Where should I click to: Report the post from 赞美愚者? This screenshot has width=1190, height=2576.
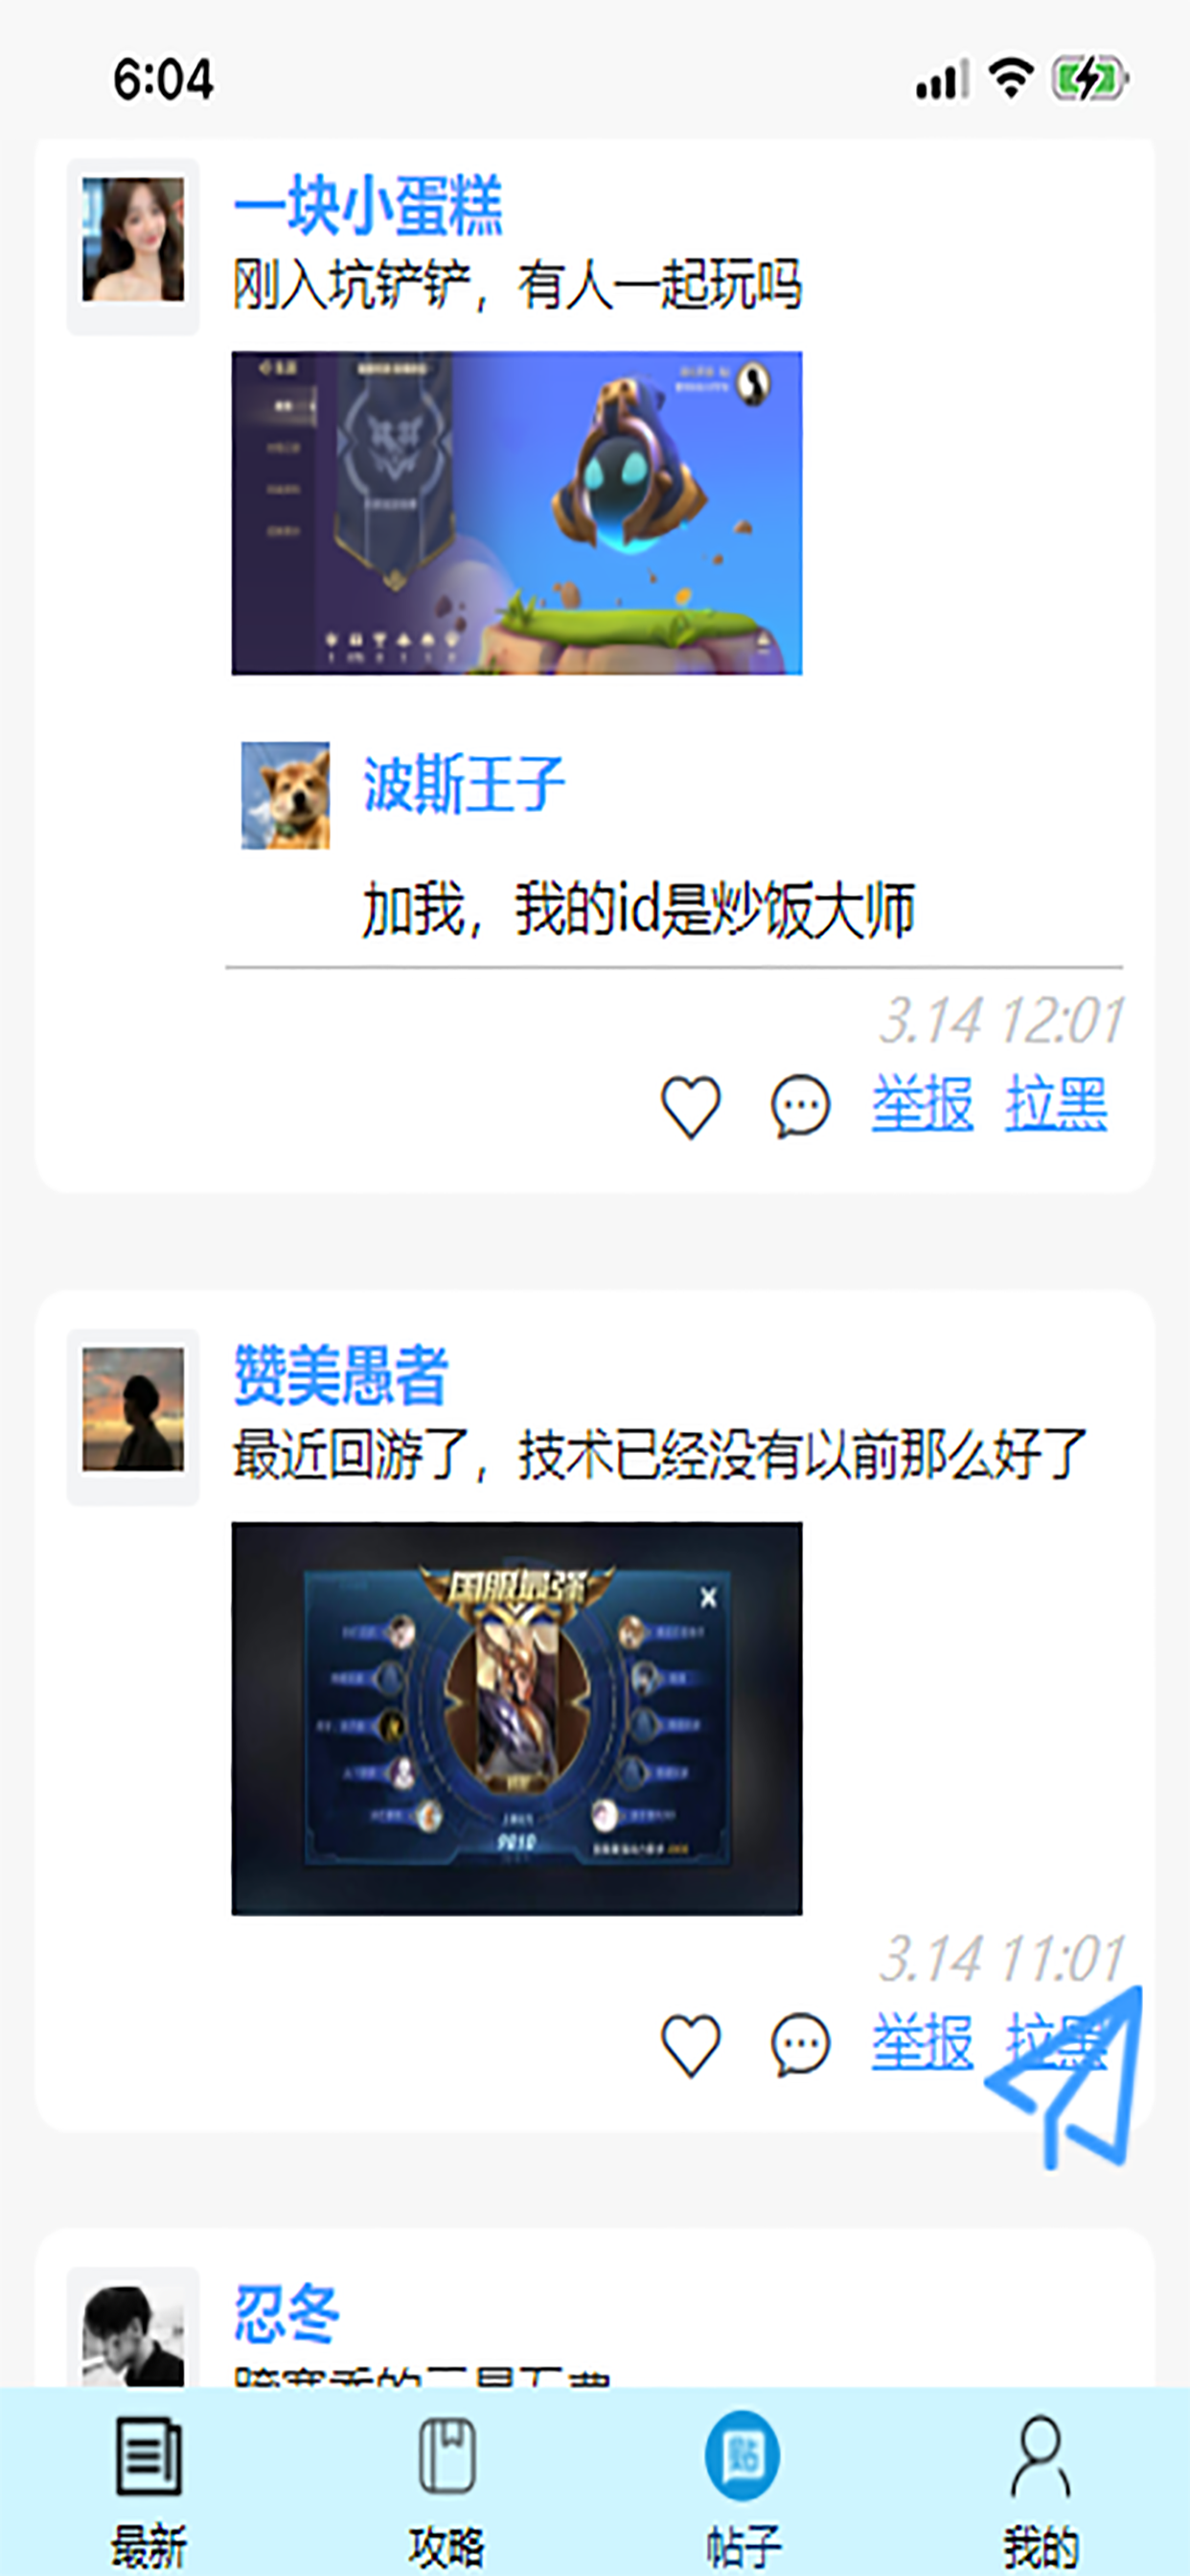921,2041
